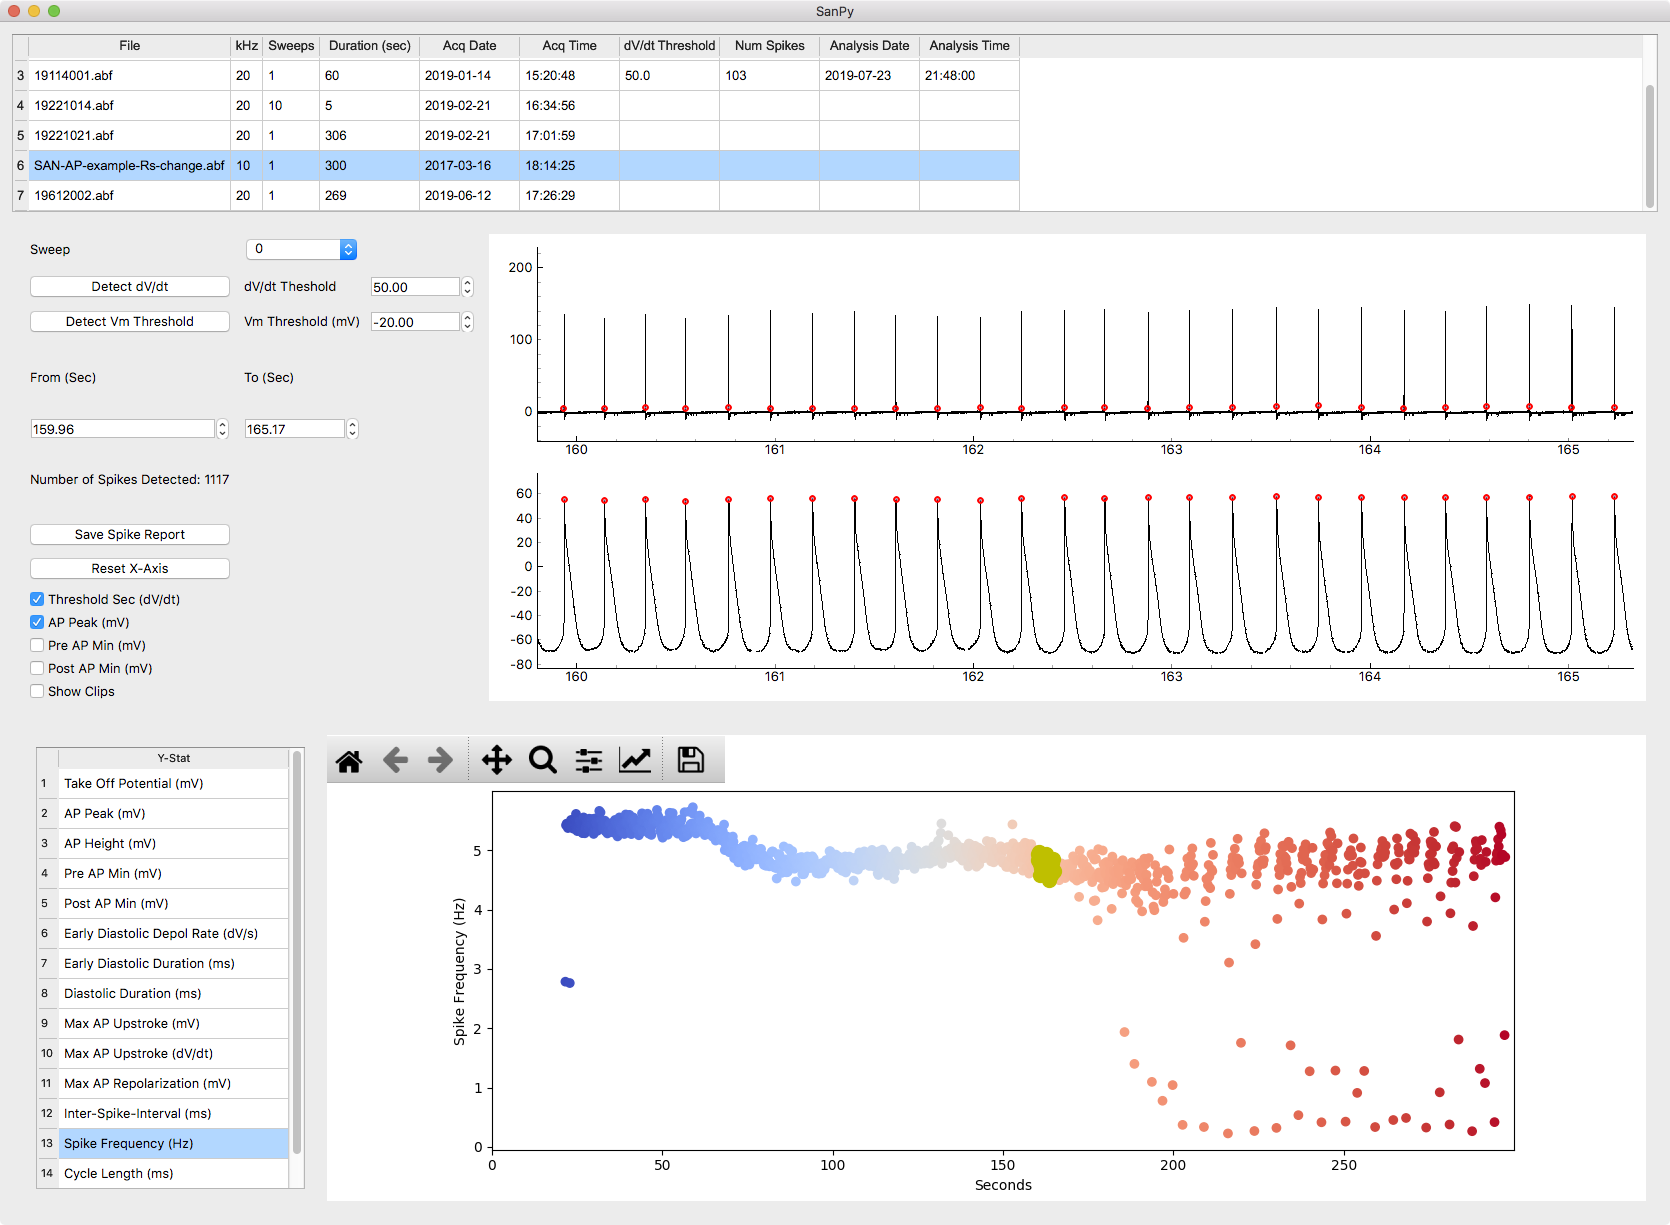The height and width of the screenshot is (1225, 1670).
Task: Save the figure with floppy icon
Action: pyautogui.click(x=690, y=761)
